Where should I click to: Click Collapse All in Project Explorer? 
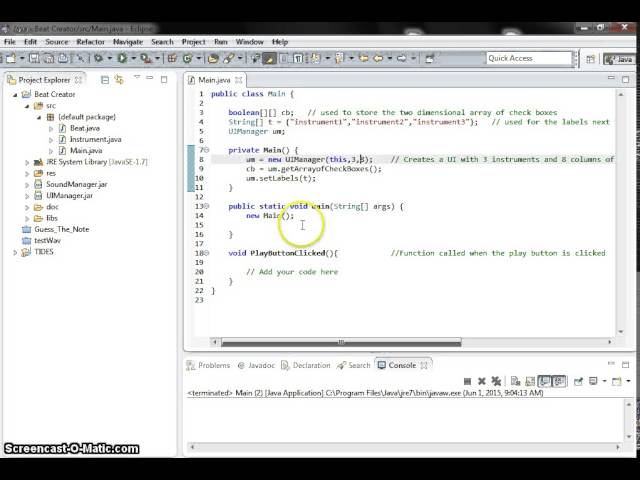tap(104, 80)
